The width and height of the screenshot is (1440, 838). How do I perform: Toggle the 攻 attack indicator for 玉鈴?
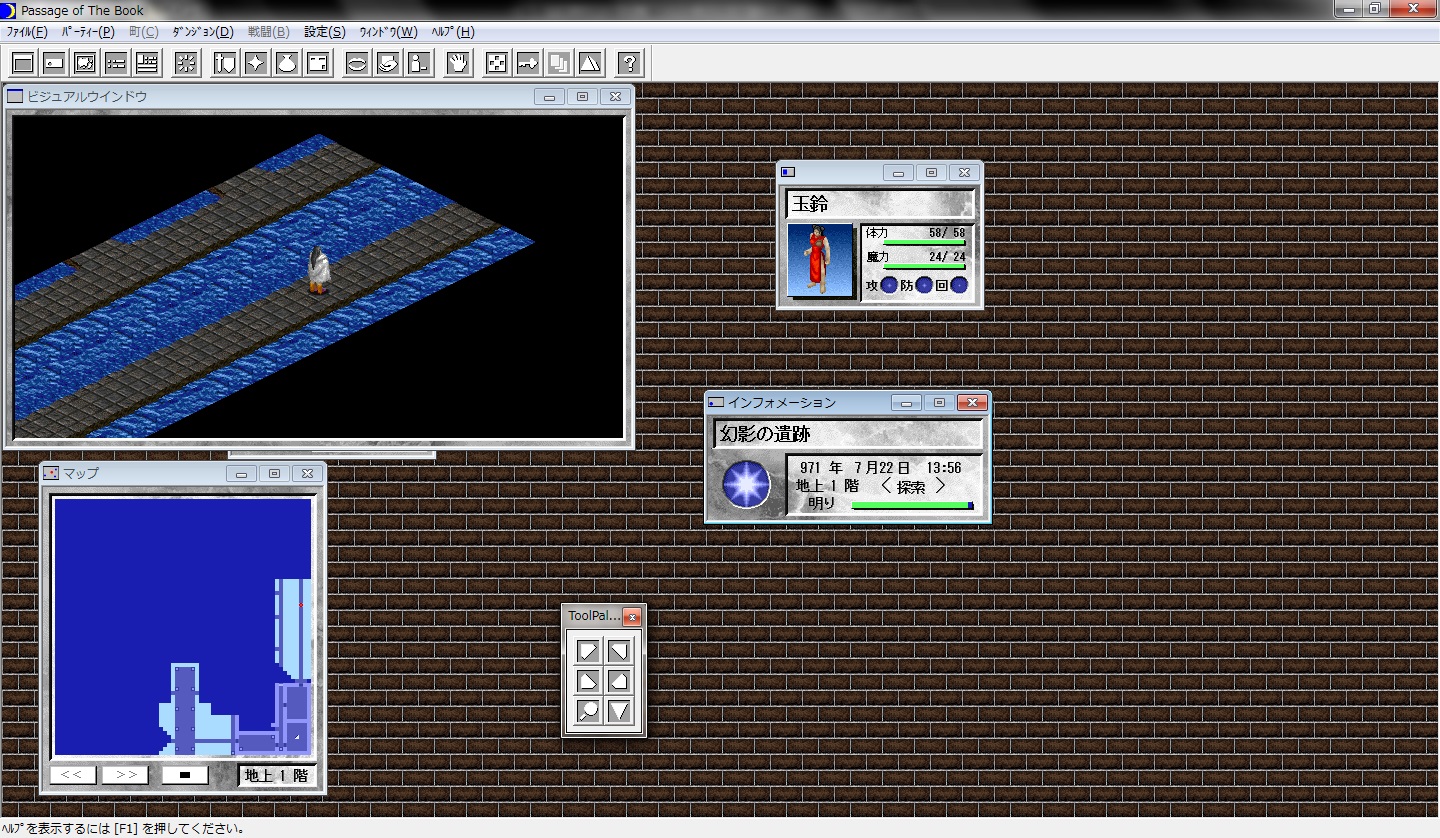(x=889, y=285)
